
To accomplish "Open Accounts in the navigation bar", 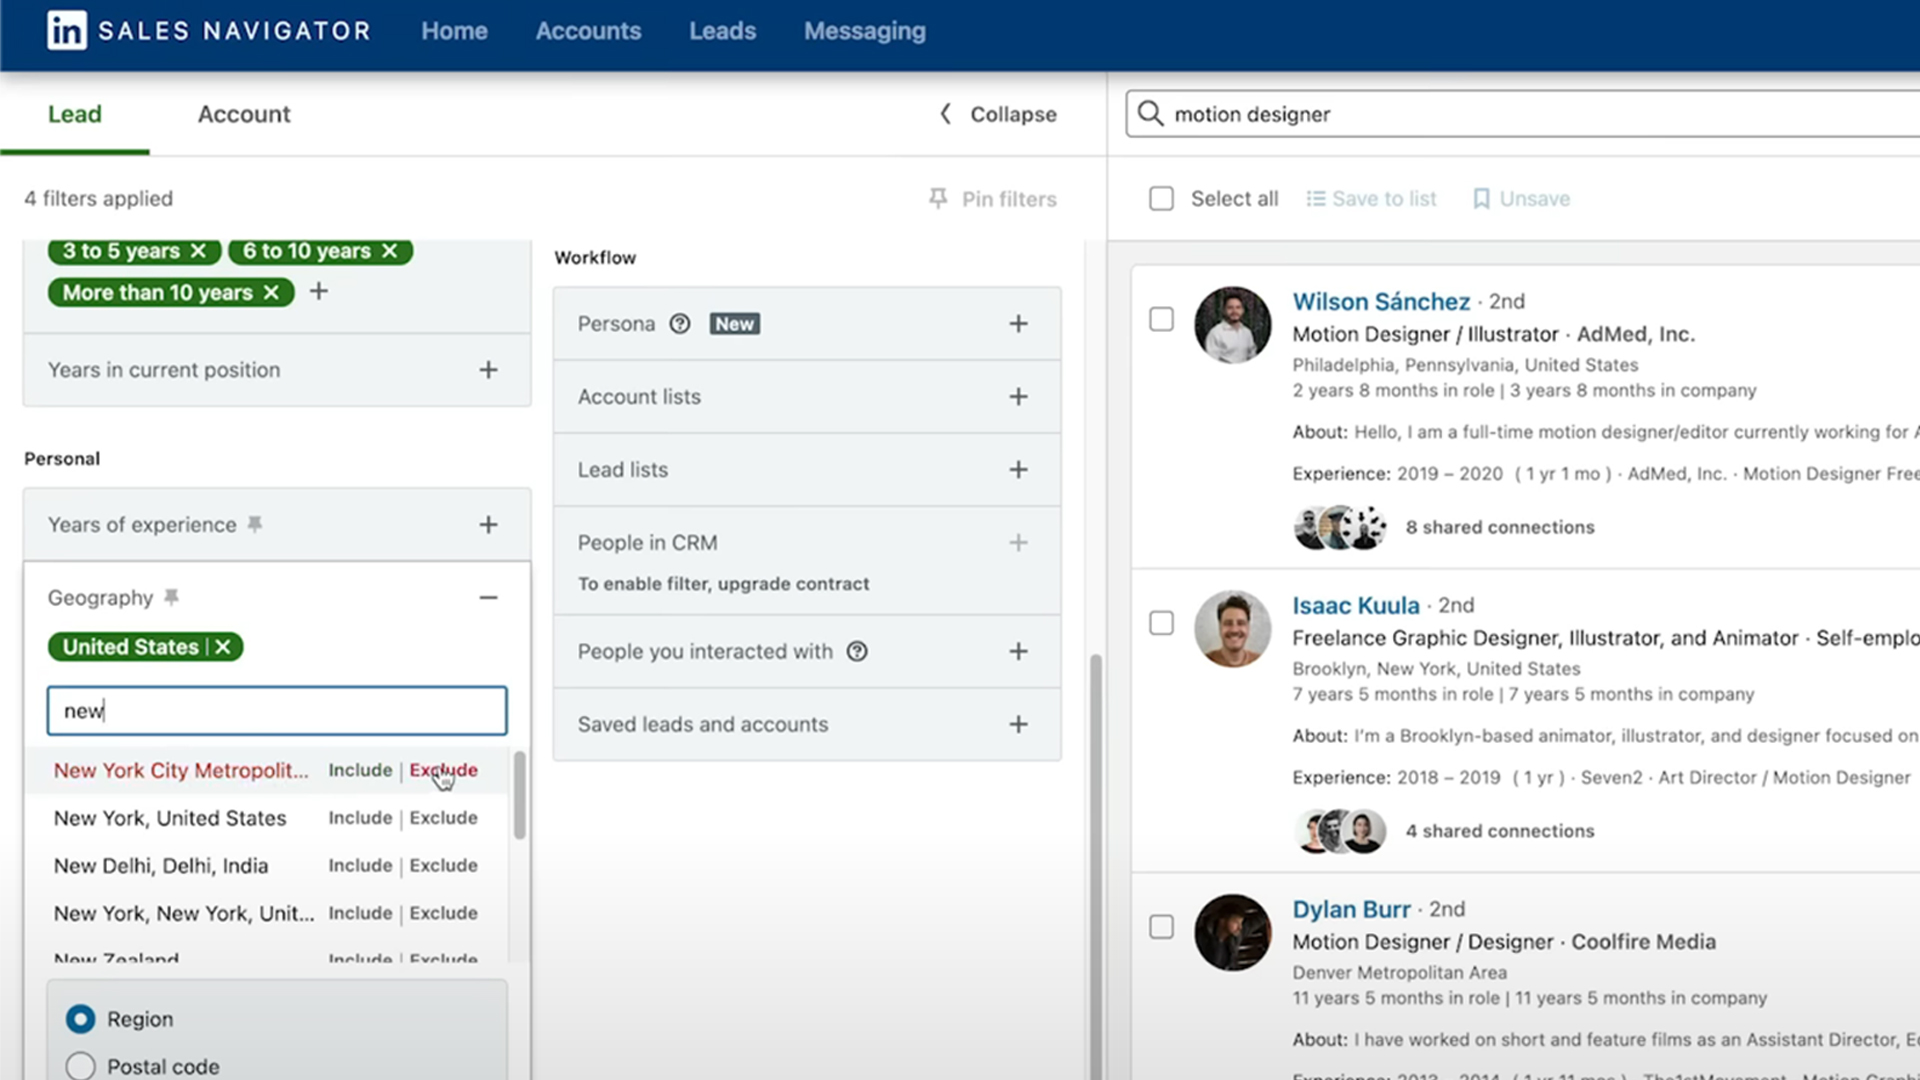I will (588, 31).
